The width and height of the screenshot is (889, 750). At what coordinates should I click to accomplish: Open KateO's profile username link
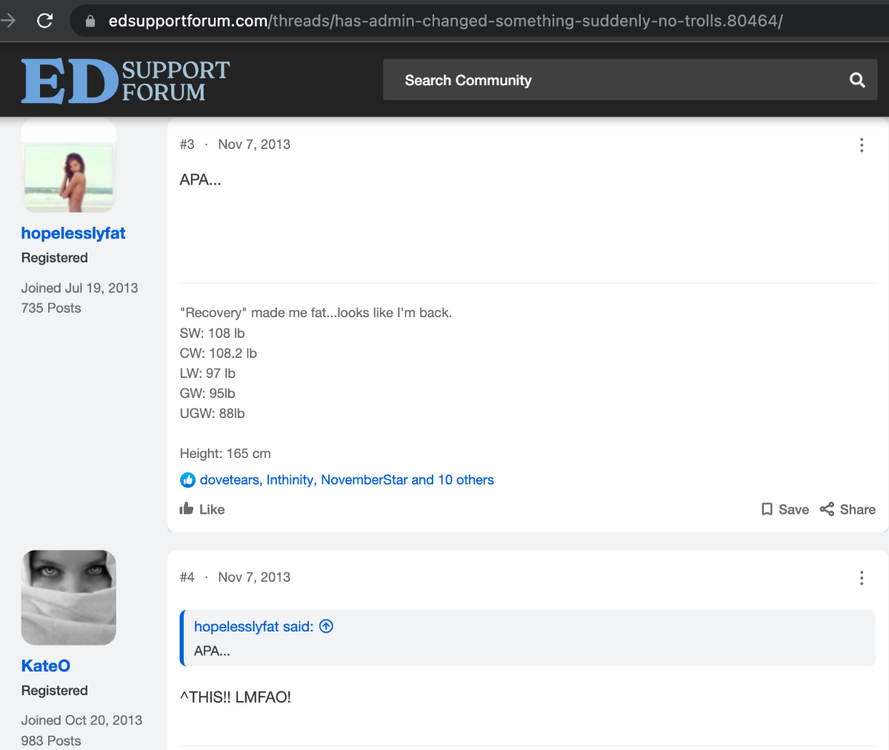pos(45,666)
